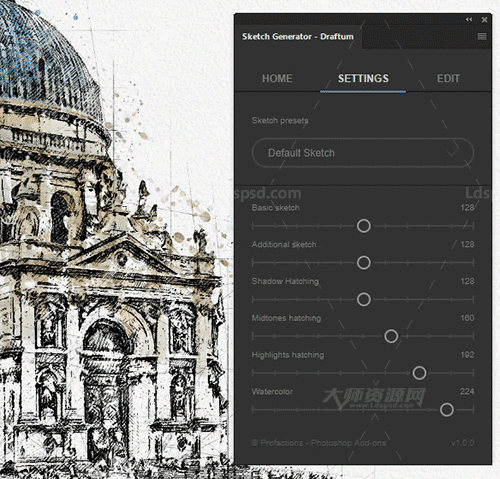Click the Sketch Generator - Draftum title tab

point(298,37)
